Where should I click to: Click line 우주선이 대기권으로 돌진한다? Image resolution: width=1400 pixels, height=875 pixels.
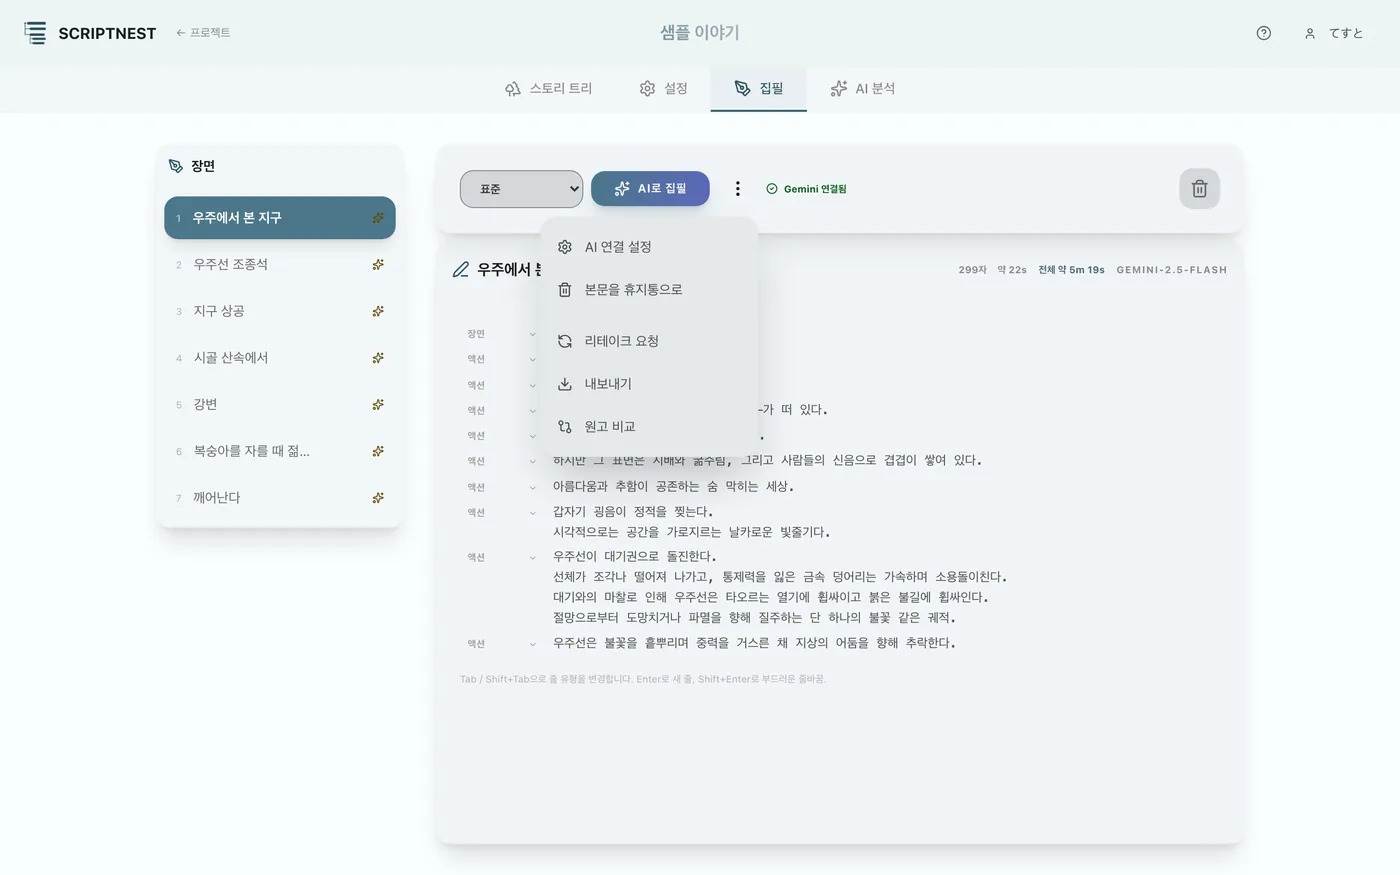coord(635,557)
